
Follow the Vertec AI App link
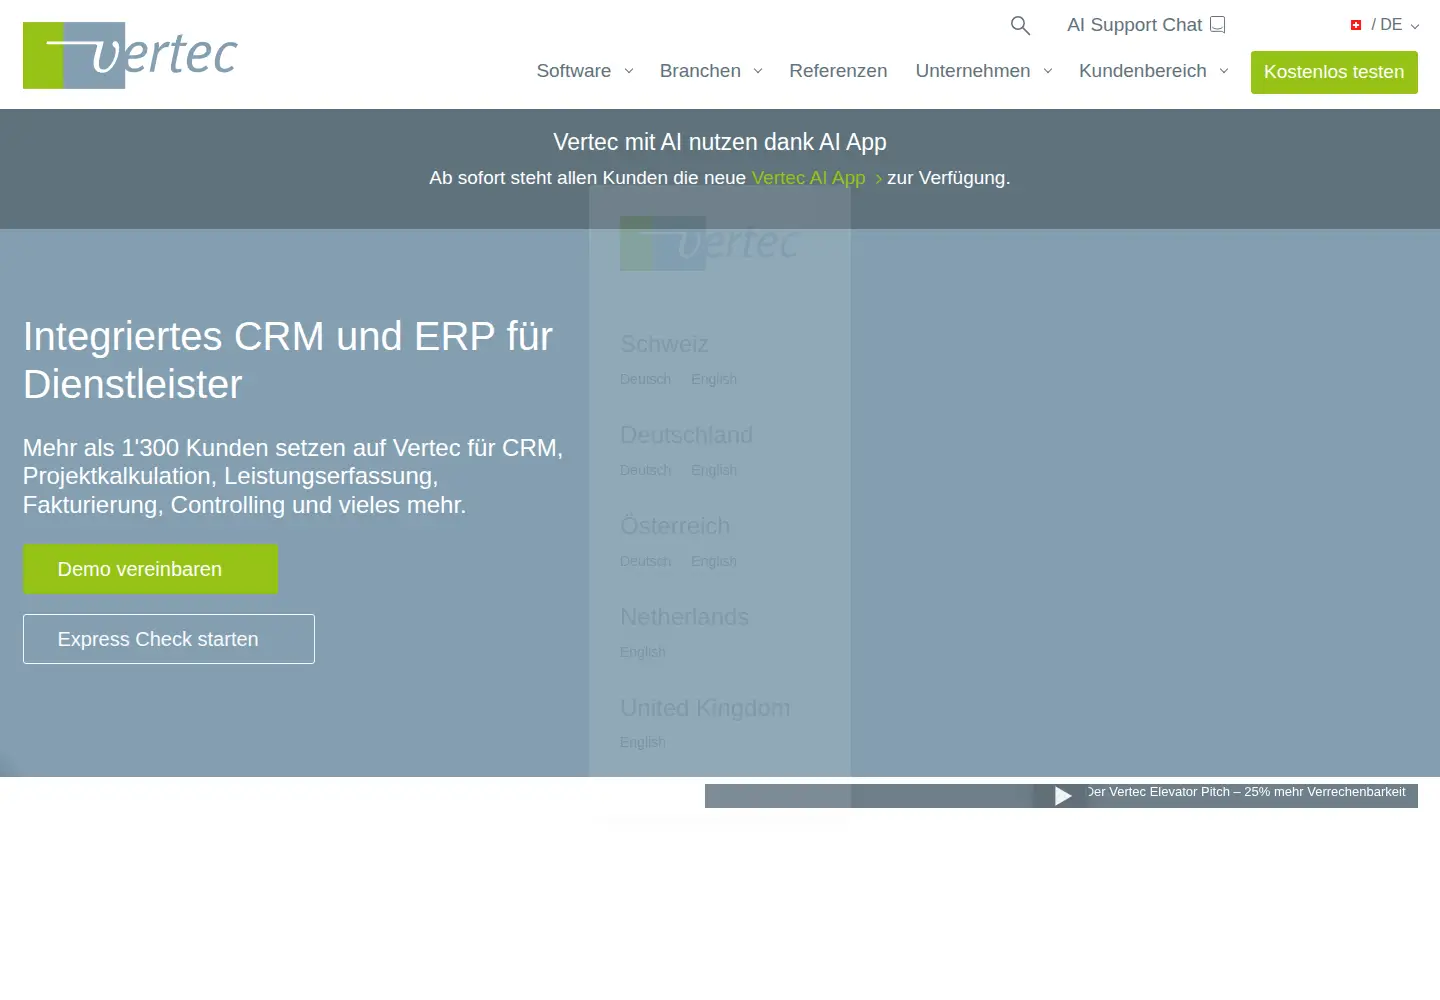pyautogui.click(x=808, y=178)
